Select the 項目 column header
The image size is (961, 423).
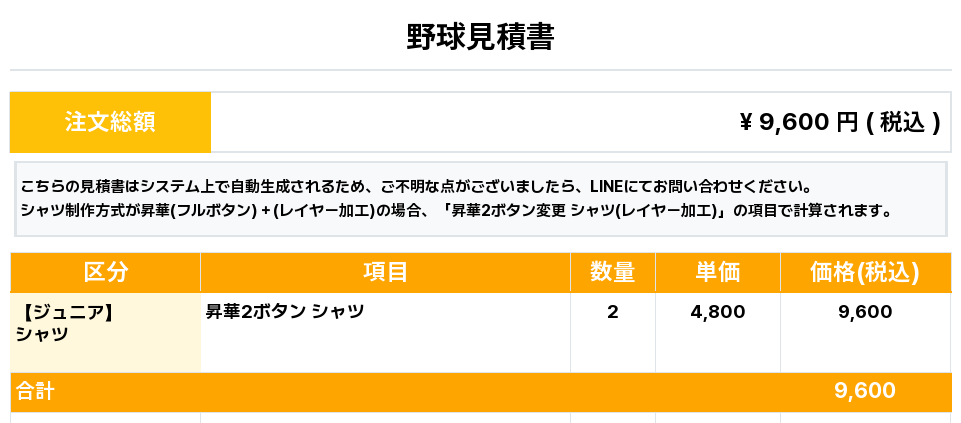(385, 272)
